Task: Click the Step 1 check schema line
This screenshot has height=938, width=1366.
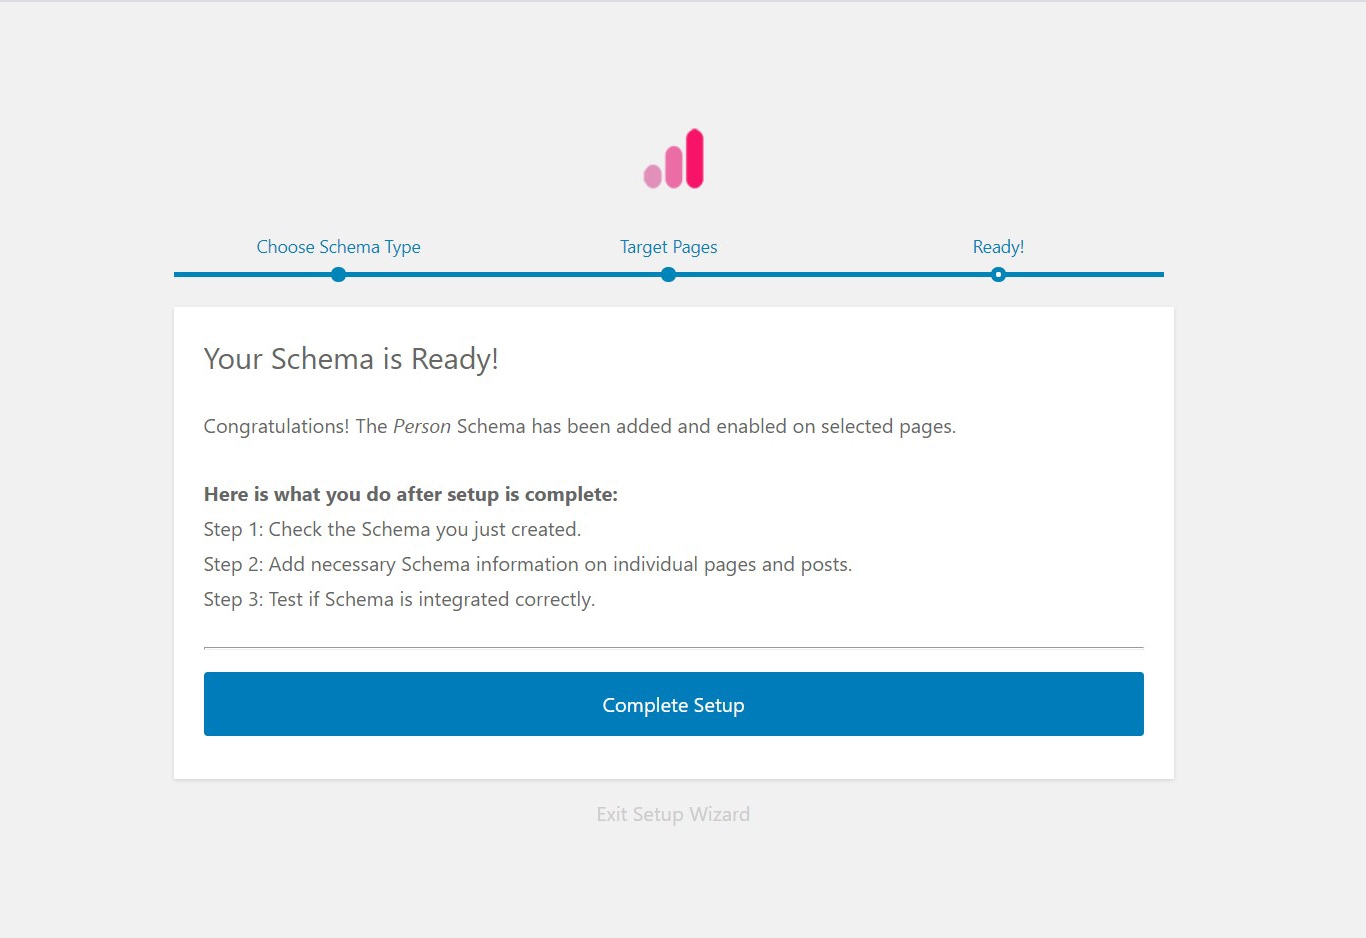Action: click(x=392, y=529)
